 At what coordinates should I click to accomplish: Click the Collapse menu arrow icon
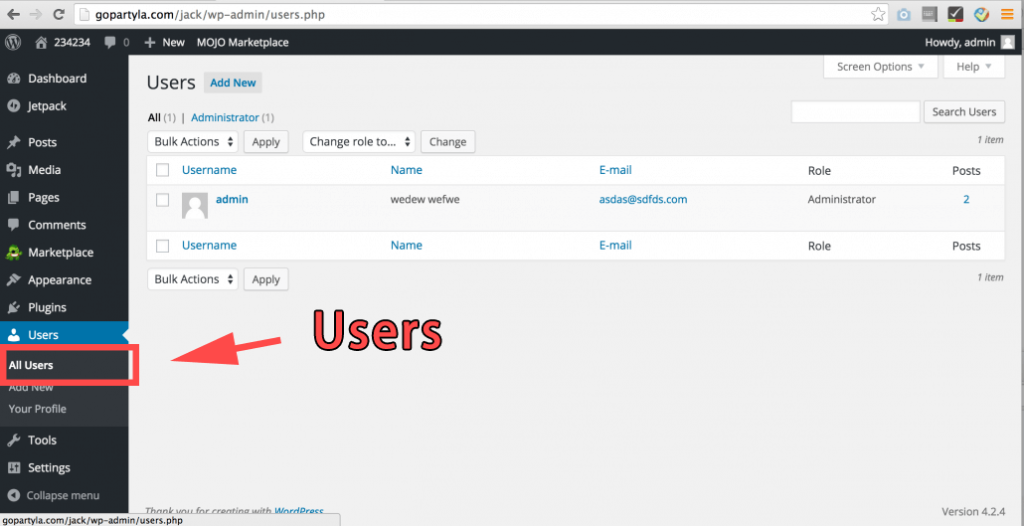pyautogui.click(x=13, y=495)
